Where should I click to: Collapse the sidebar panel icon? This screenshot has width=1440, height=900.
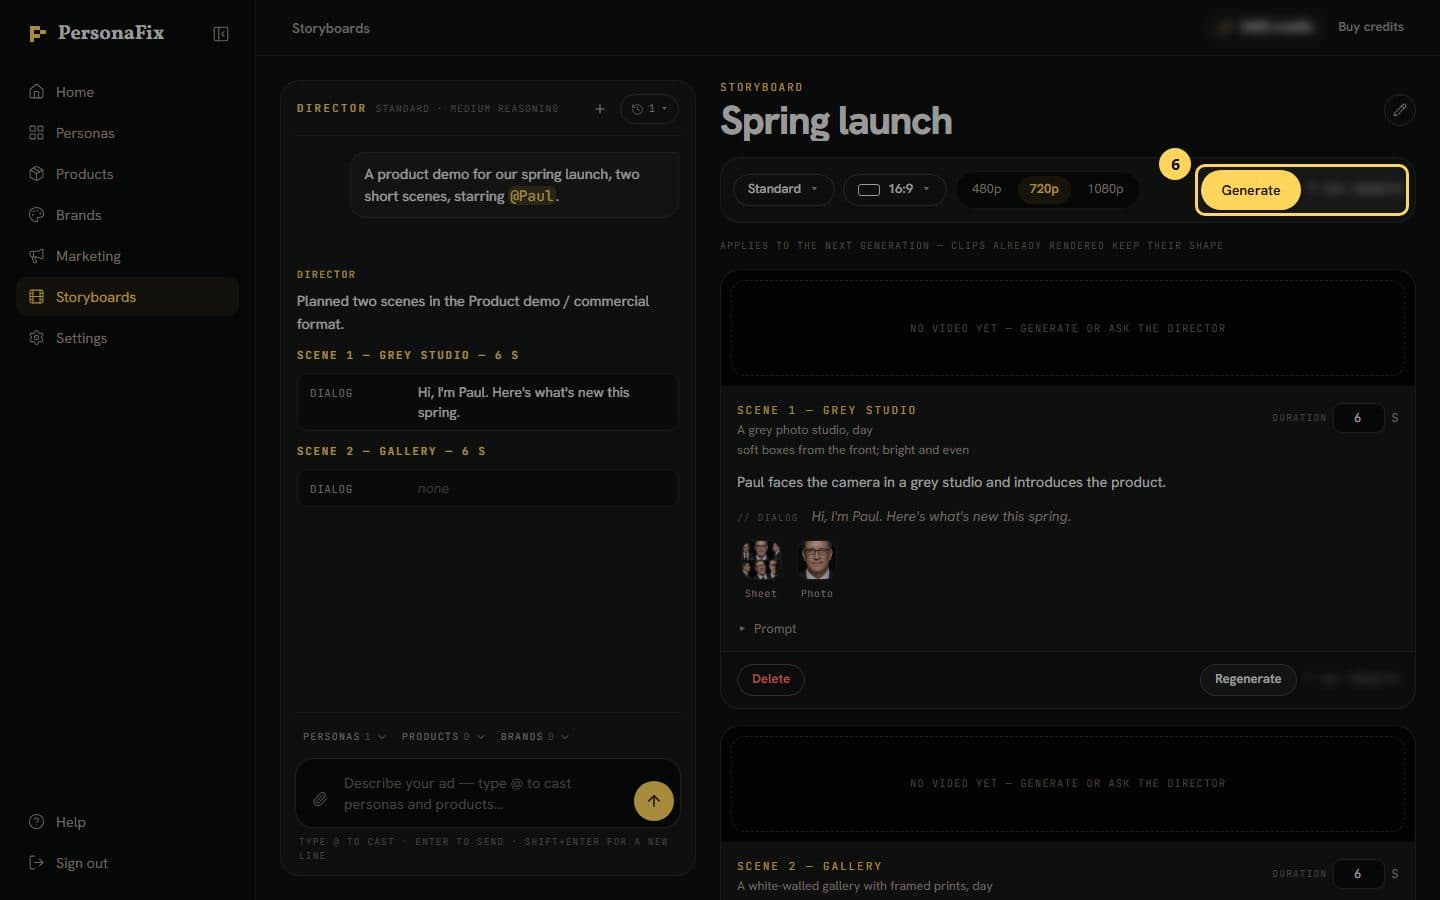(221, 34)
